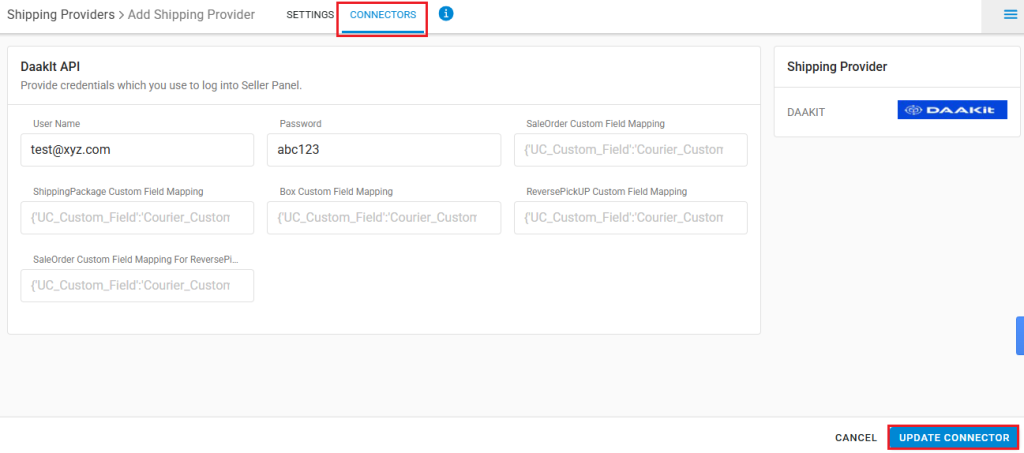1024x453 pixels.
Task: Click the blue side tab on right edge
Action: click(x=1020, y=336)
